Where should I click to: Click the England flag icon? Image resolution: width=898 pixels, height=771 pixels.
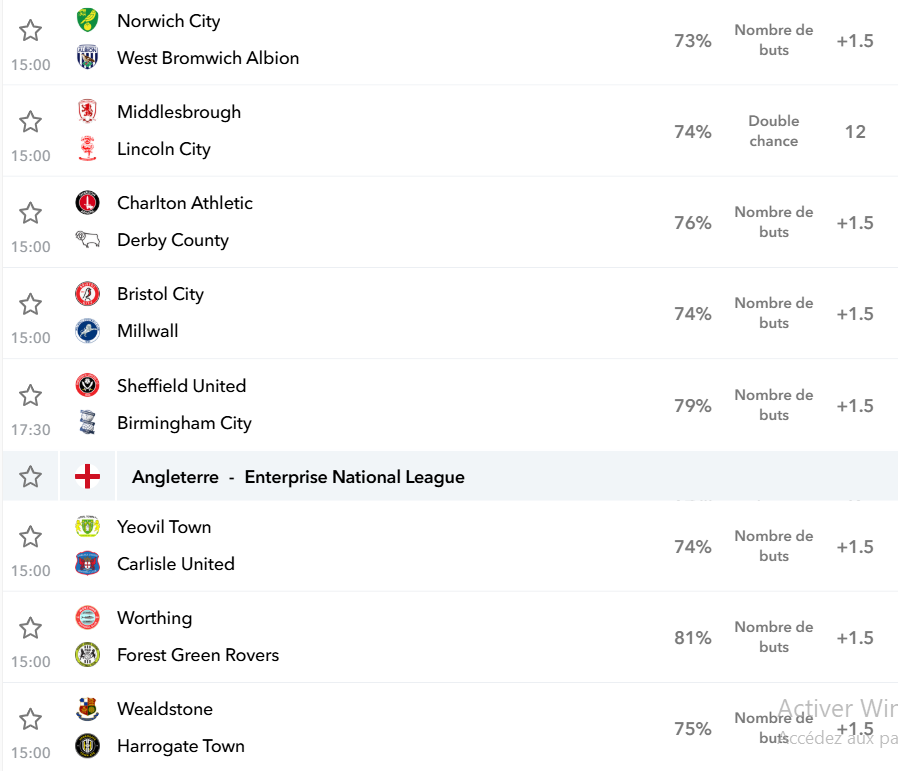pyautogui.click(x=87, y=477)
